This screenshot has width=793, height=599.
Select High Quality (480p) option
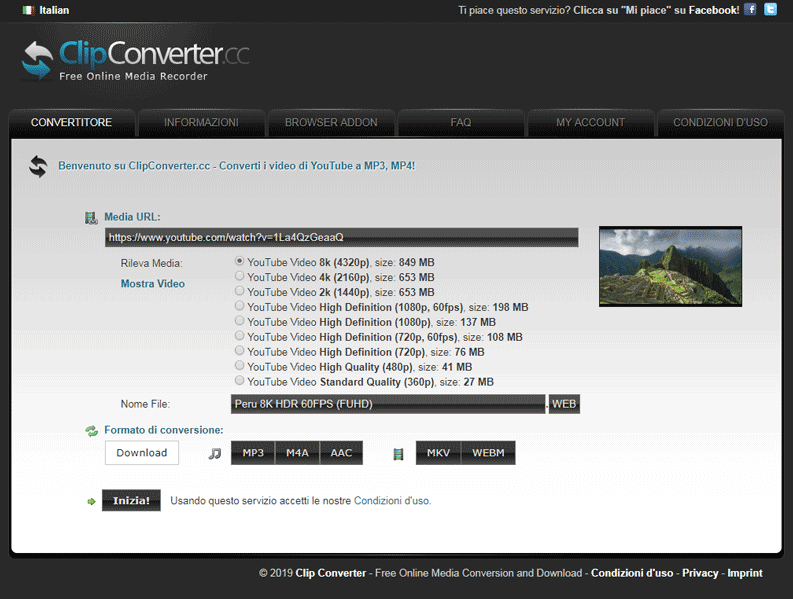239,366
